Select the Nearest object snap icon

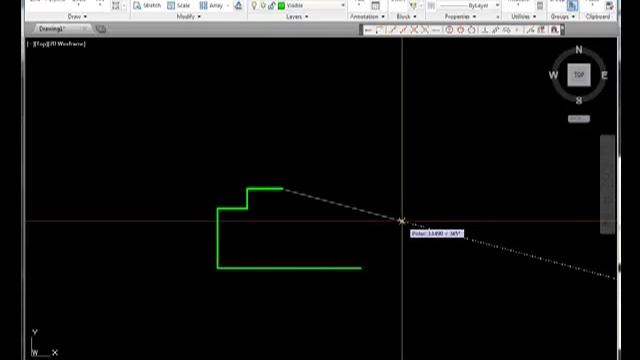click(x=530, y=30)
